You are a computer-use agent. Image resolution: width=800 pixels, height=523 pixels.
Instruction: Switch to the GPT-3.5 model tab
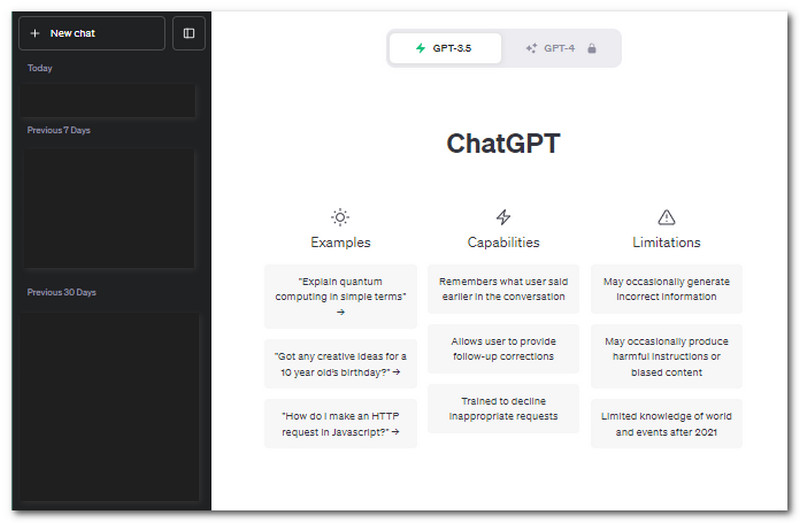[x=445, y=48]
